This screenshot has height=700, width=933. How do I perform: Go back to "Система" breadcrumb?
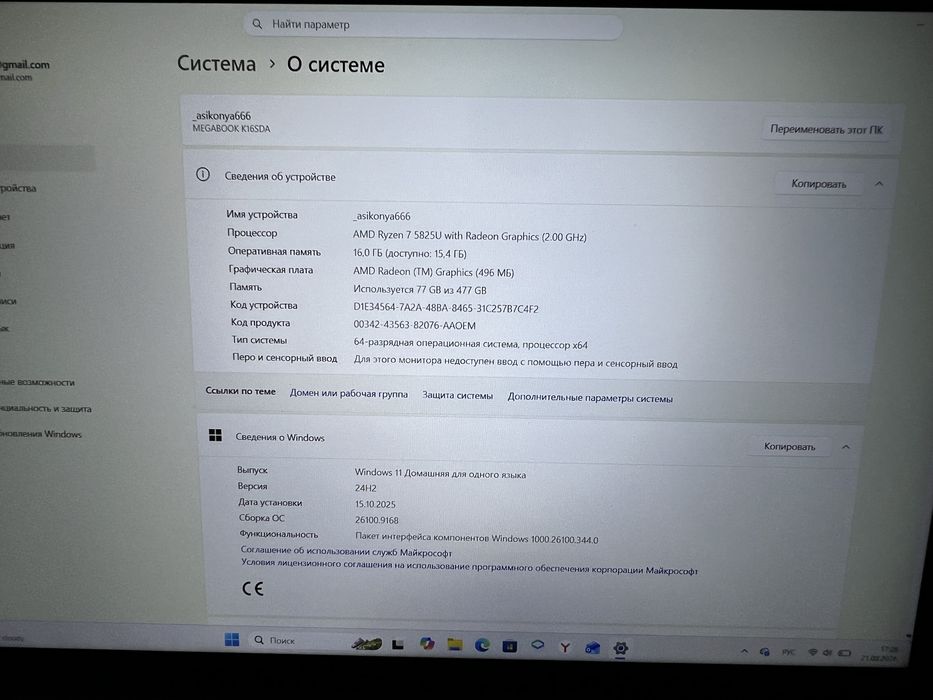(217, 63)
